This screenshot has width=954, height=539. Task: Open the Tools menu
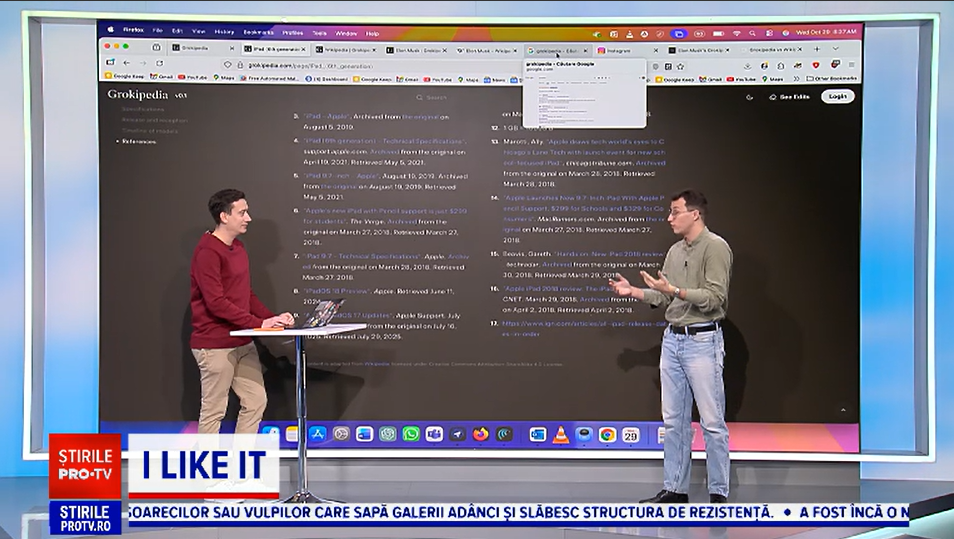[319, 32]
